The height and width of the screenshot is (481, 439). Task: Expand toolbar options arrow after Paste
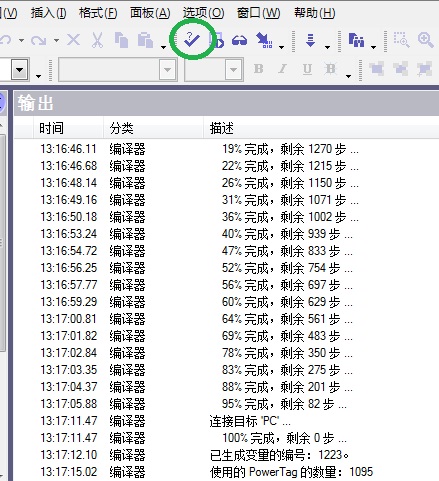coord(163,47)
